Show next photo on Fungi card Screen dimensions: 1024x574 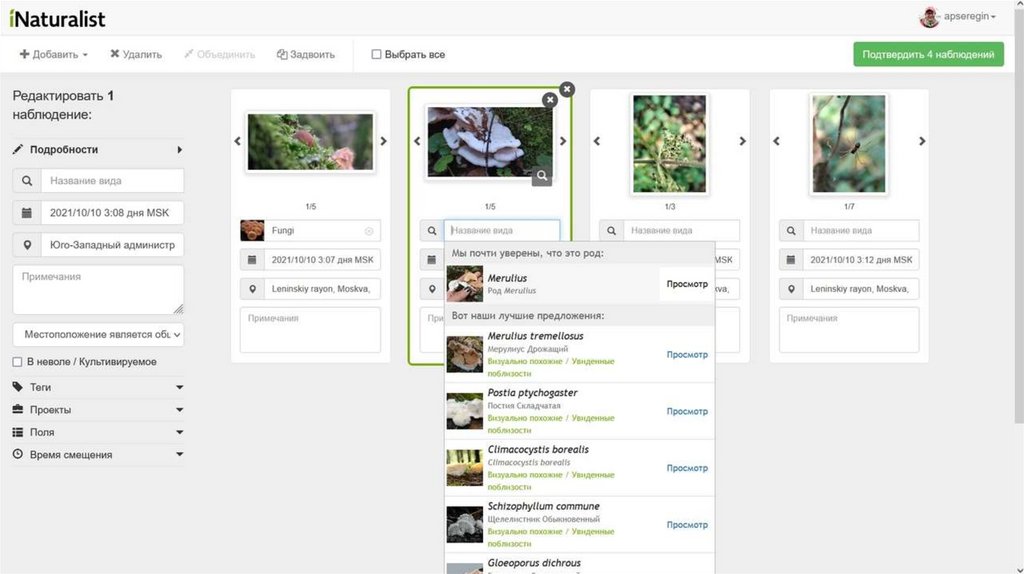pyautogui.click(x=383, y=141)
